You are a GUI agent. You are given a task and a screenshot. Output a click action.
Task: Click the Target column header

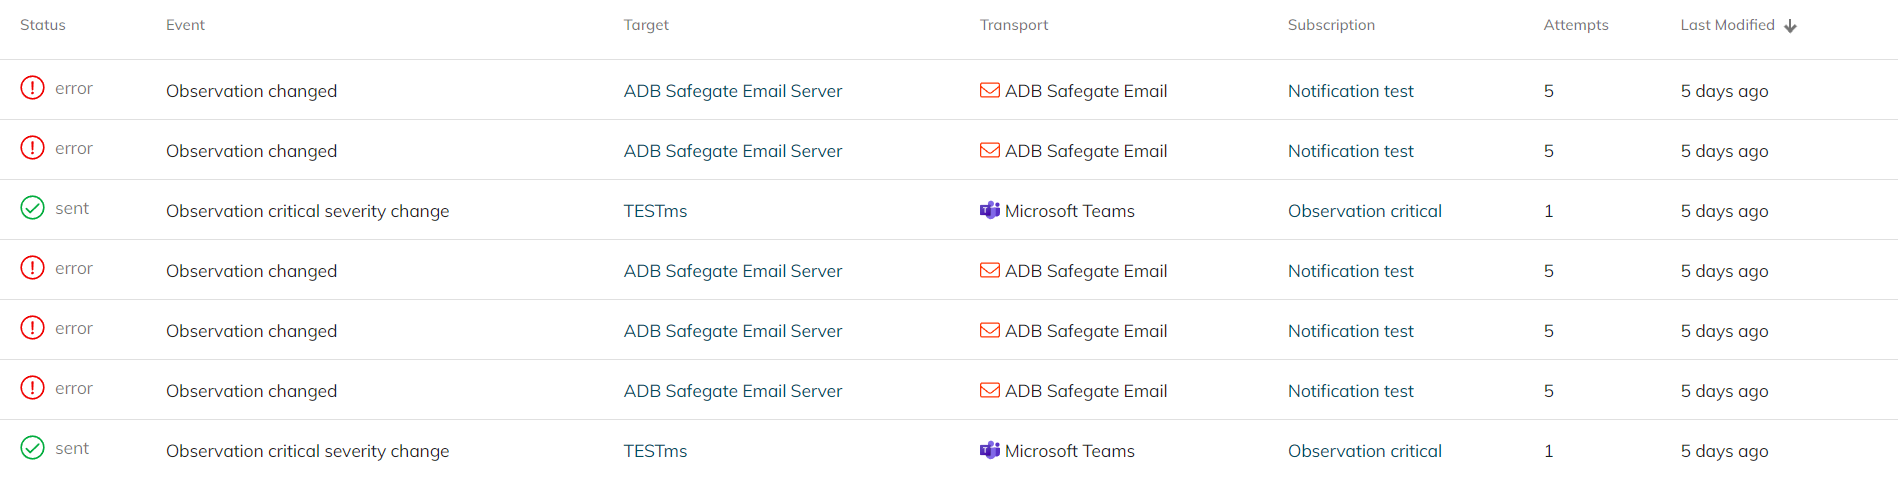click(x=646, y=25)
